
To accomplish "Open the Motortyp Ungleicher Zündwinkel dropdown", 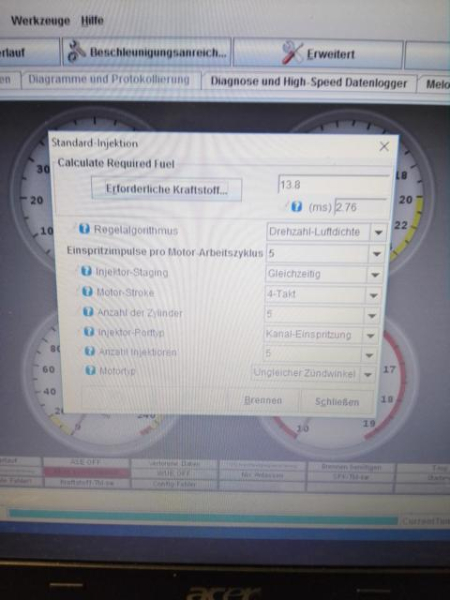I will (313, 373).
